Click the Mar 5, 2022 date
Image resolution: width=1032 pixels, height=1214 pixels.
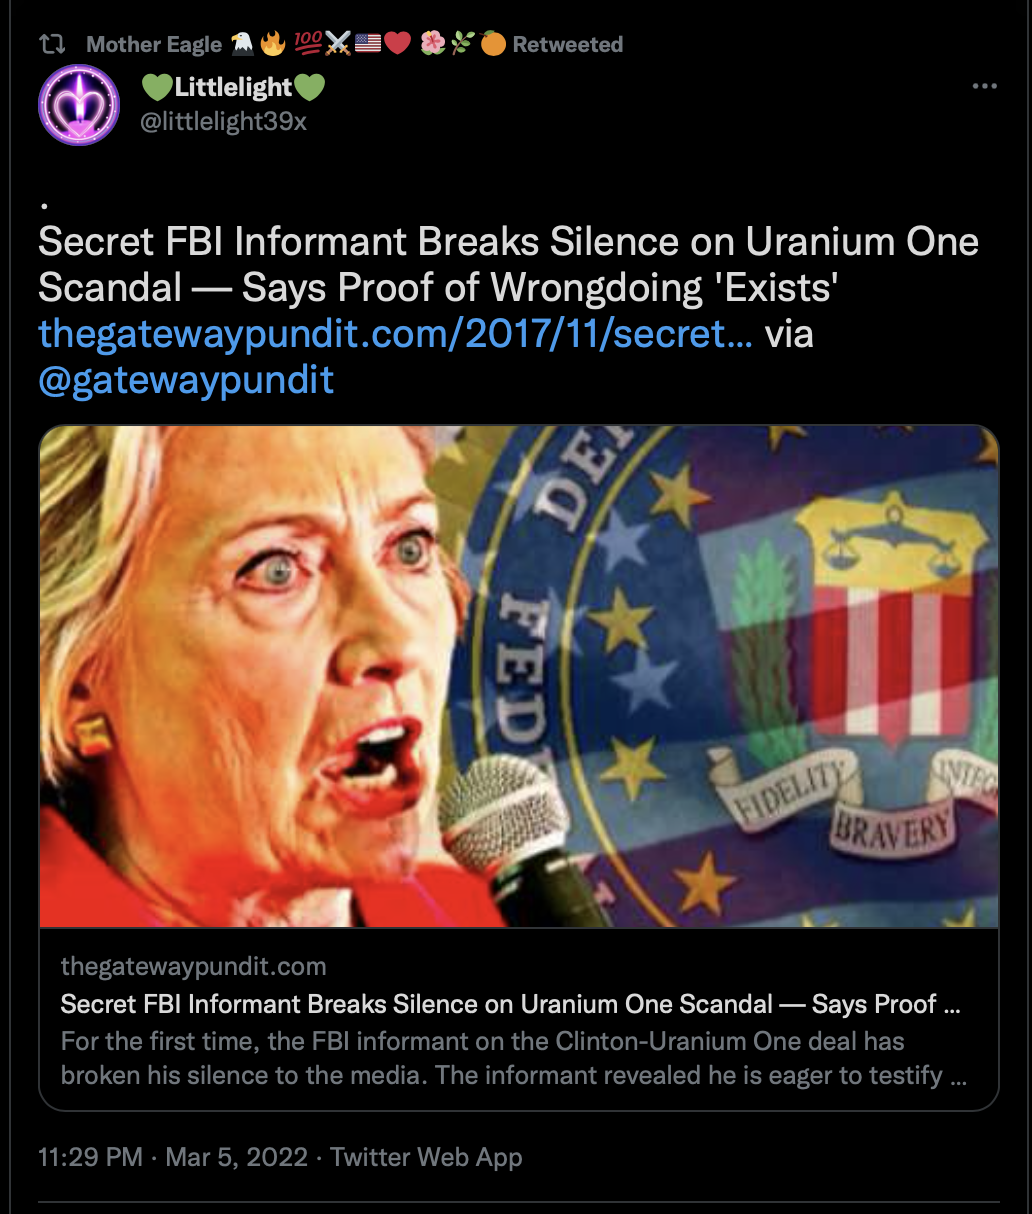(236, 1158)
